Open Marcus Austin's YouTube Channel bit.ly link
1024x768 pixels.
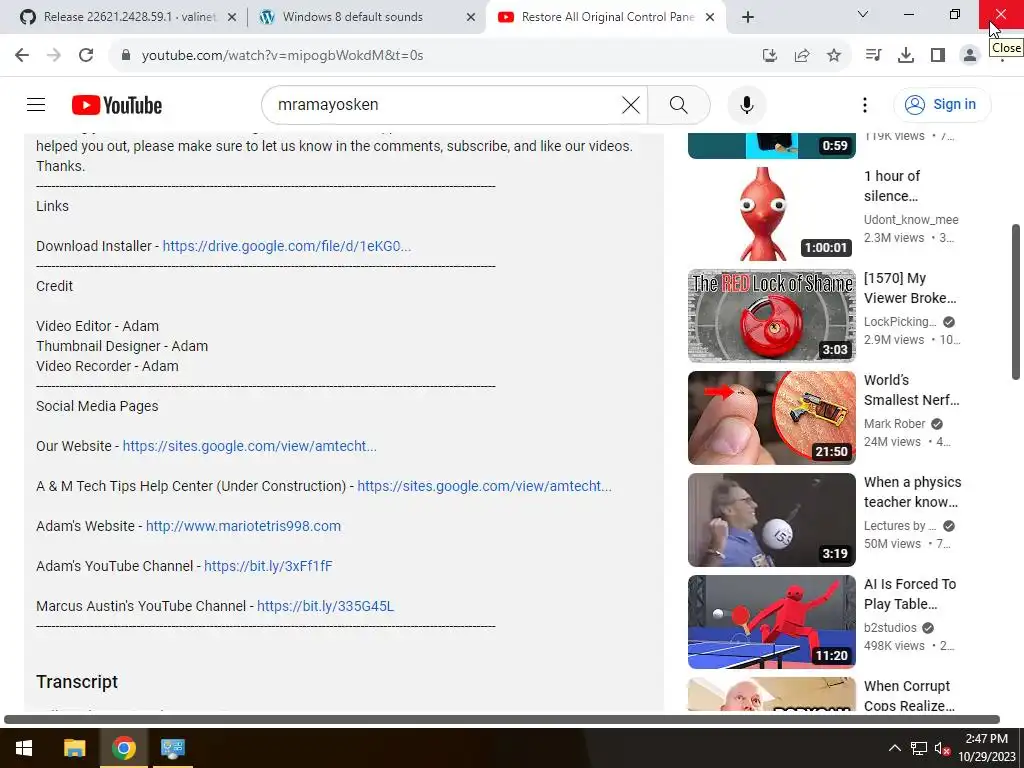click(x=325, y=606)
